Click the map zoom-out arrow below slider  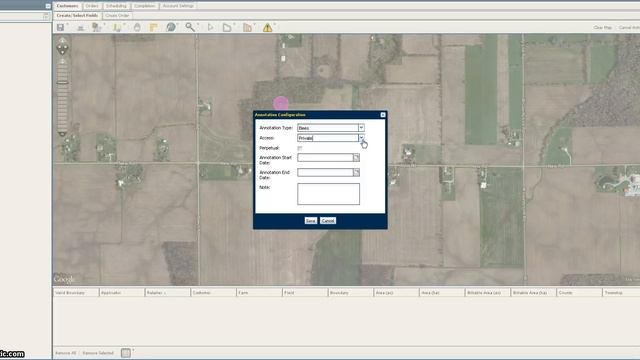[62, 134]
